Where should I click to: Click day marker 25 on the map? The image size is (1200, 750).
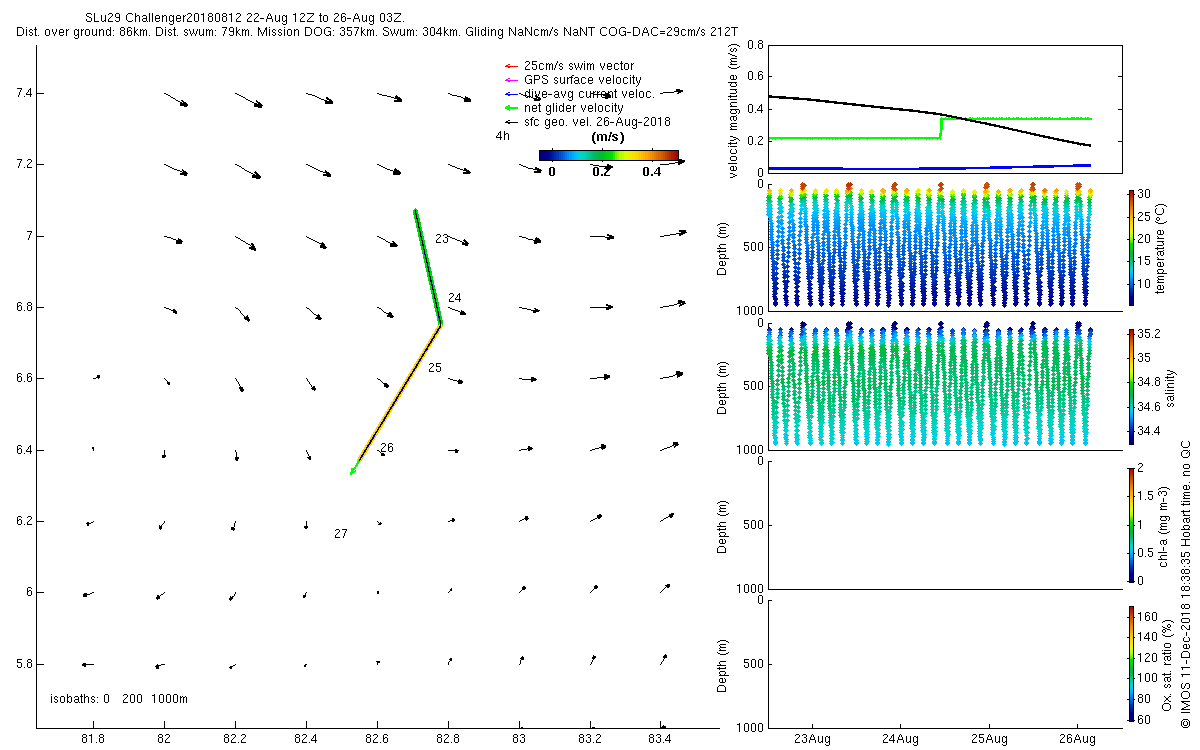(435, 368)
